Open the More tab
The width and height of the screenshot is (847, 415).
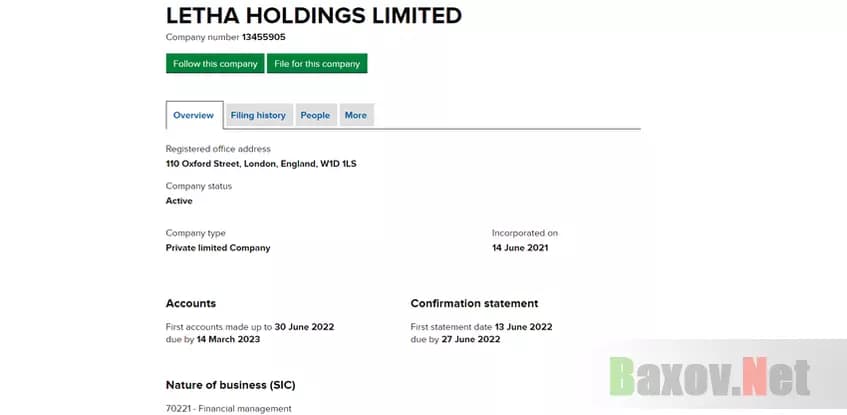click(x=356, y=116)
